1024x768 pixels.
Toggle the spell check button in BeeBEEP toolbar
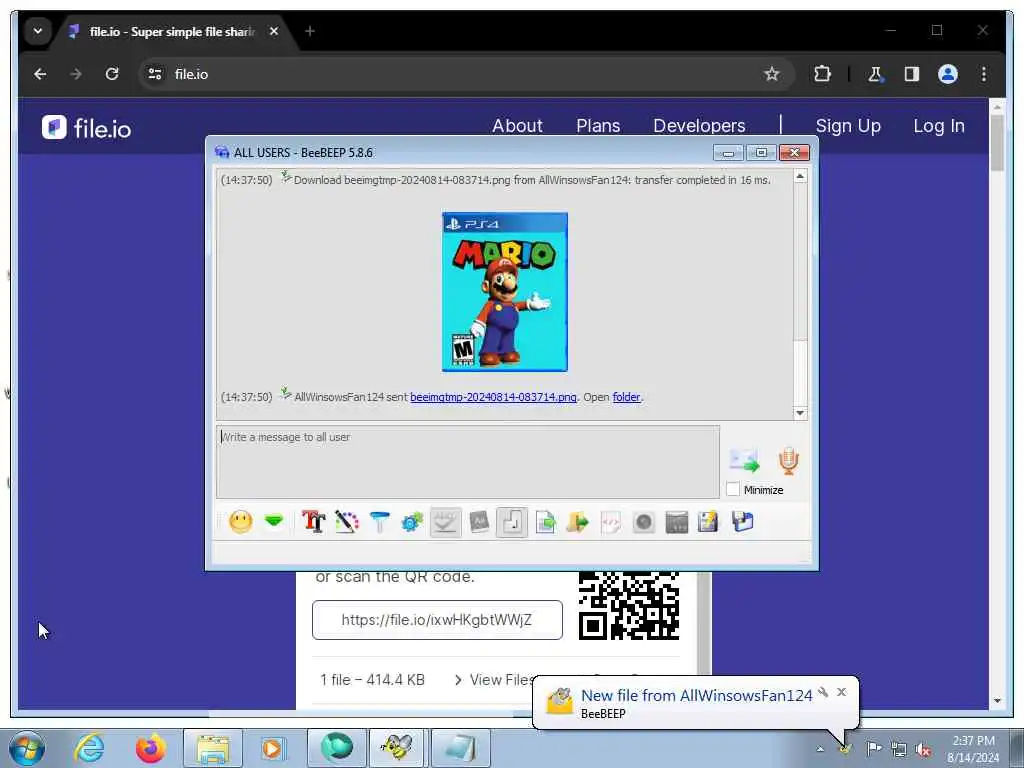[445, 522]
